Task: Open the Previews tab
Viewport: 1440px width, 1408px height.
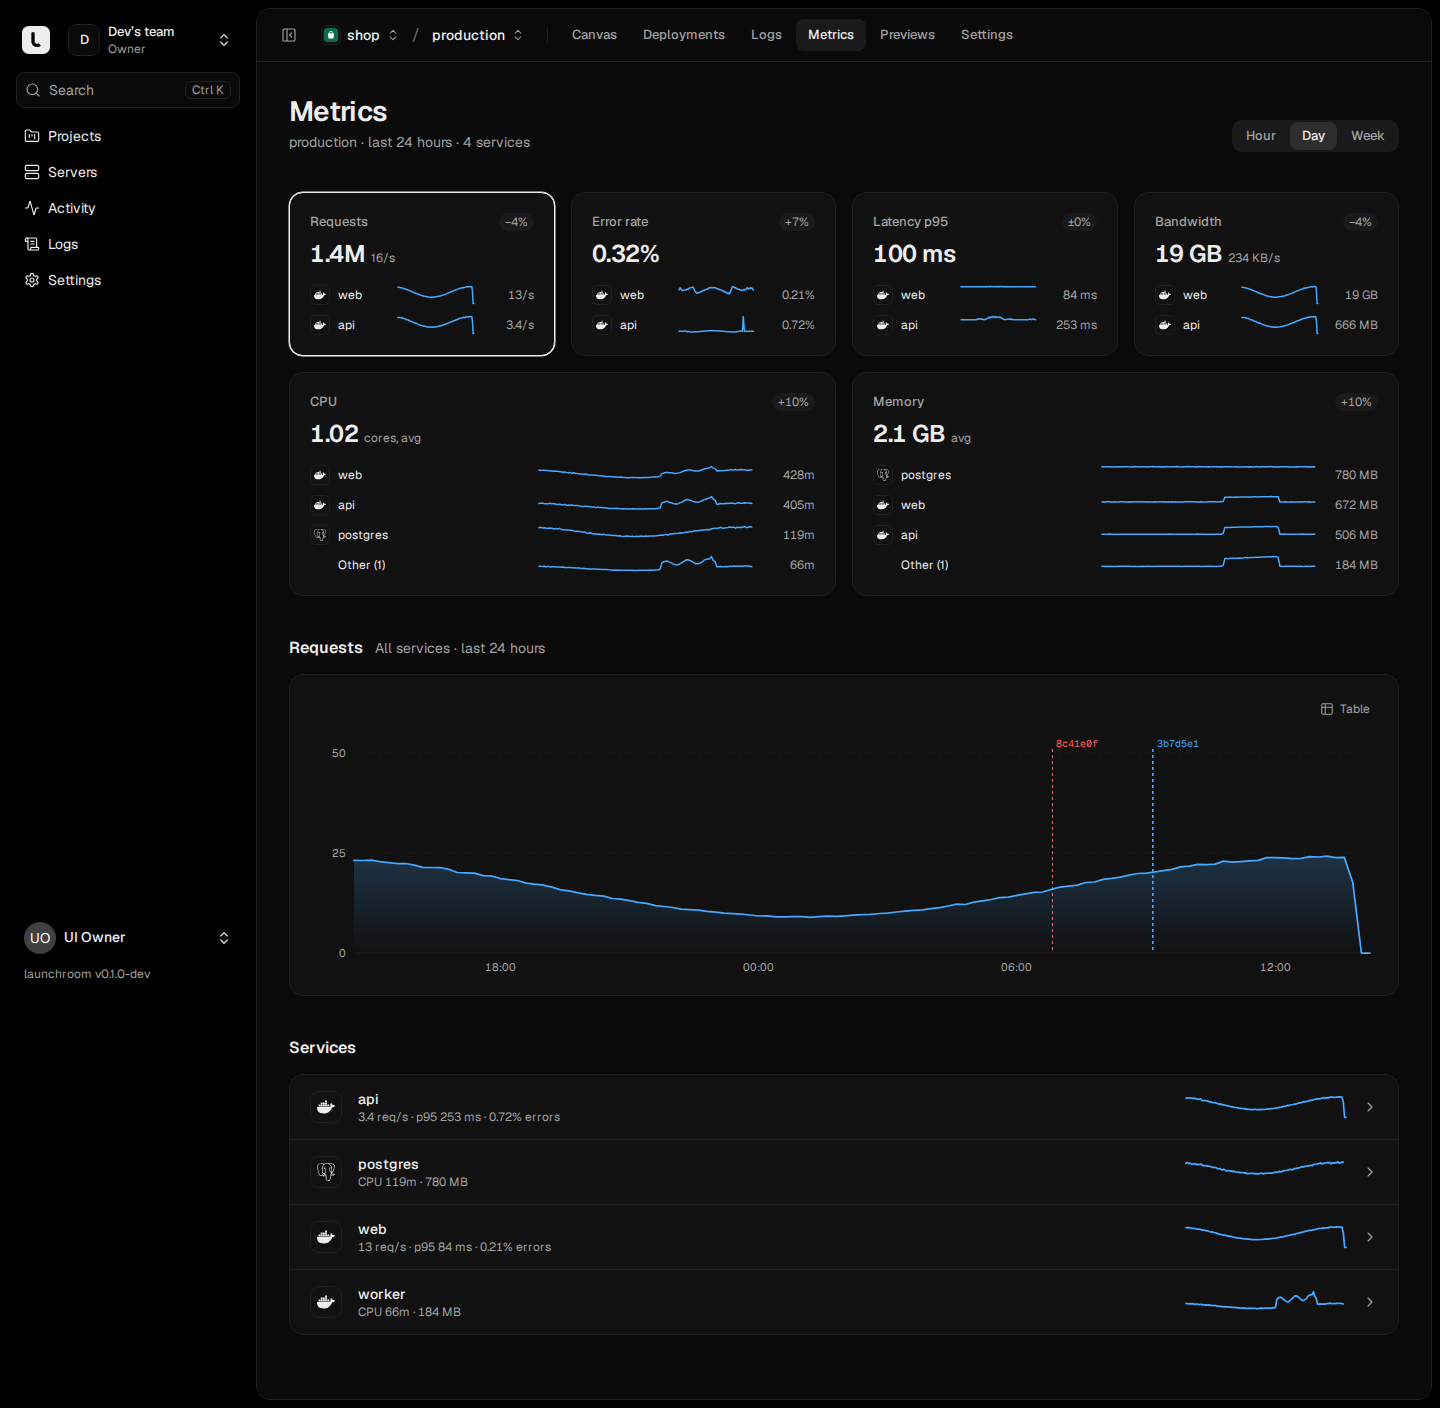Action: (x=907, y=35)
